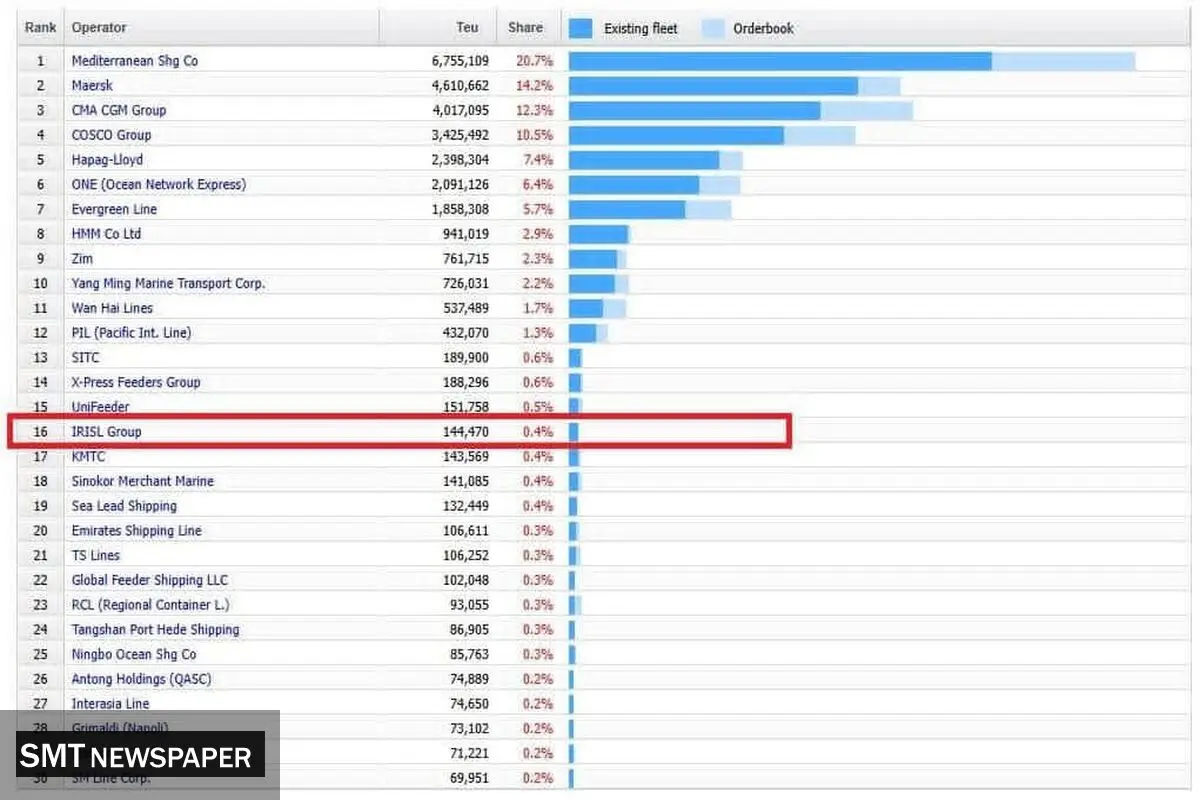This screenshot has width=1200, height=800.
Task: Click the 761,715 Teu value
Action: coord(466,259)
